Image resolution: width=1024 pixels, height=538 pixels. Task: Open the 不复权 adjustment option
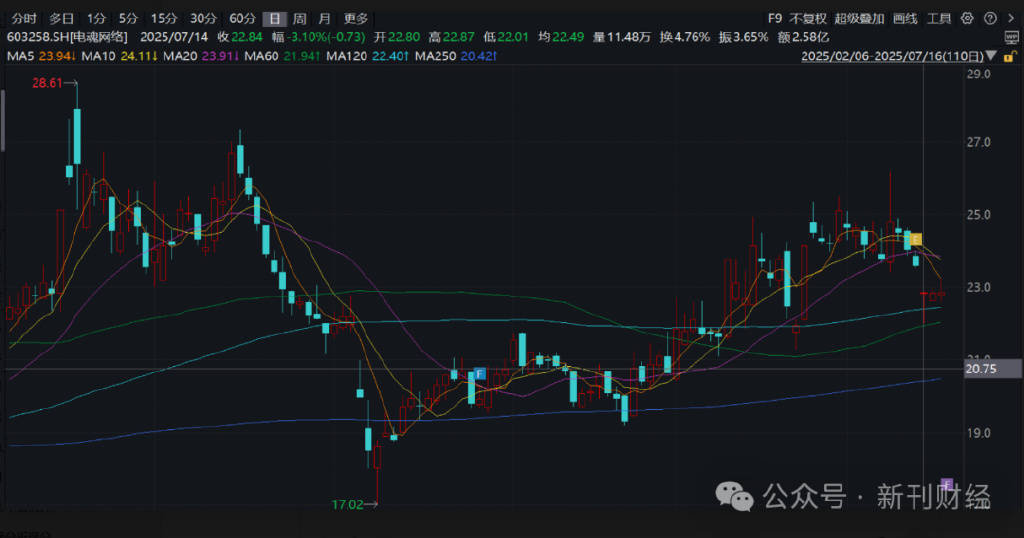click(x=808, y=18)
